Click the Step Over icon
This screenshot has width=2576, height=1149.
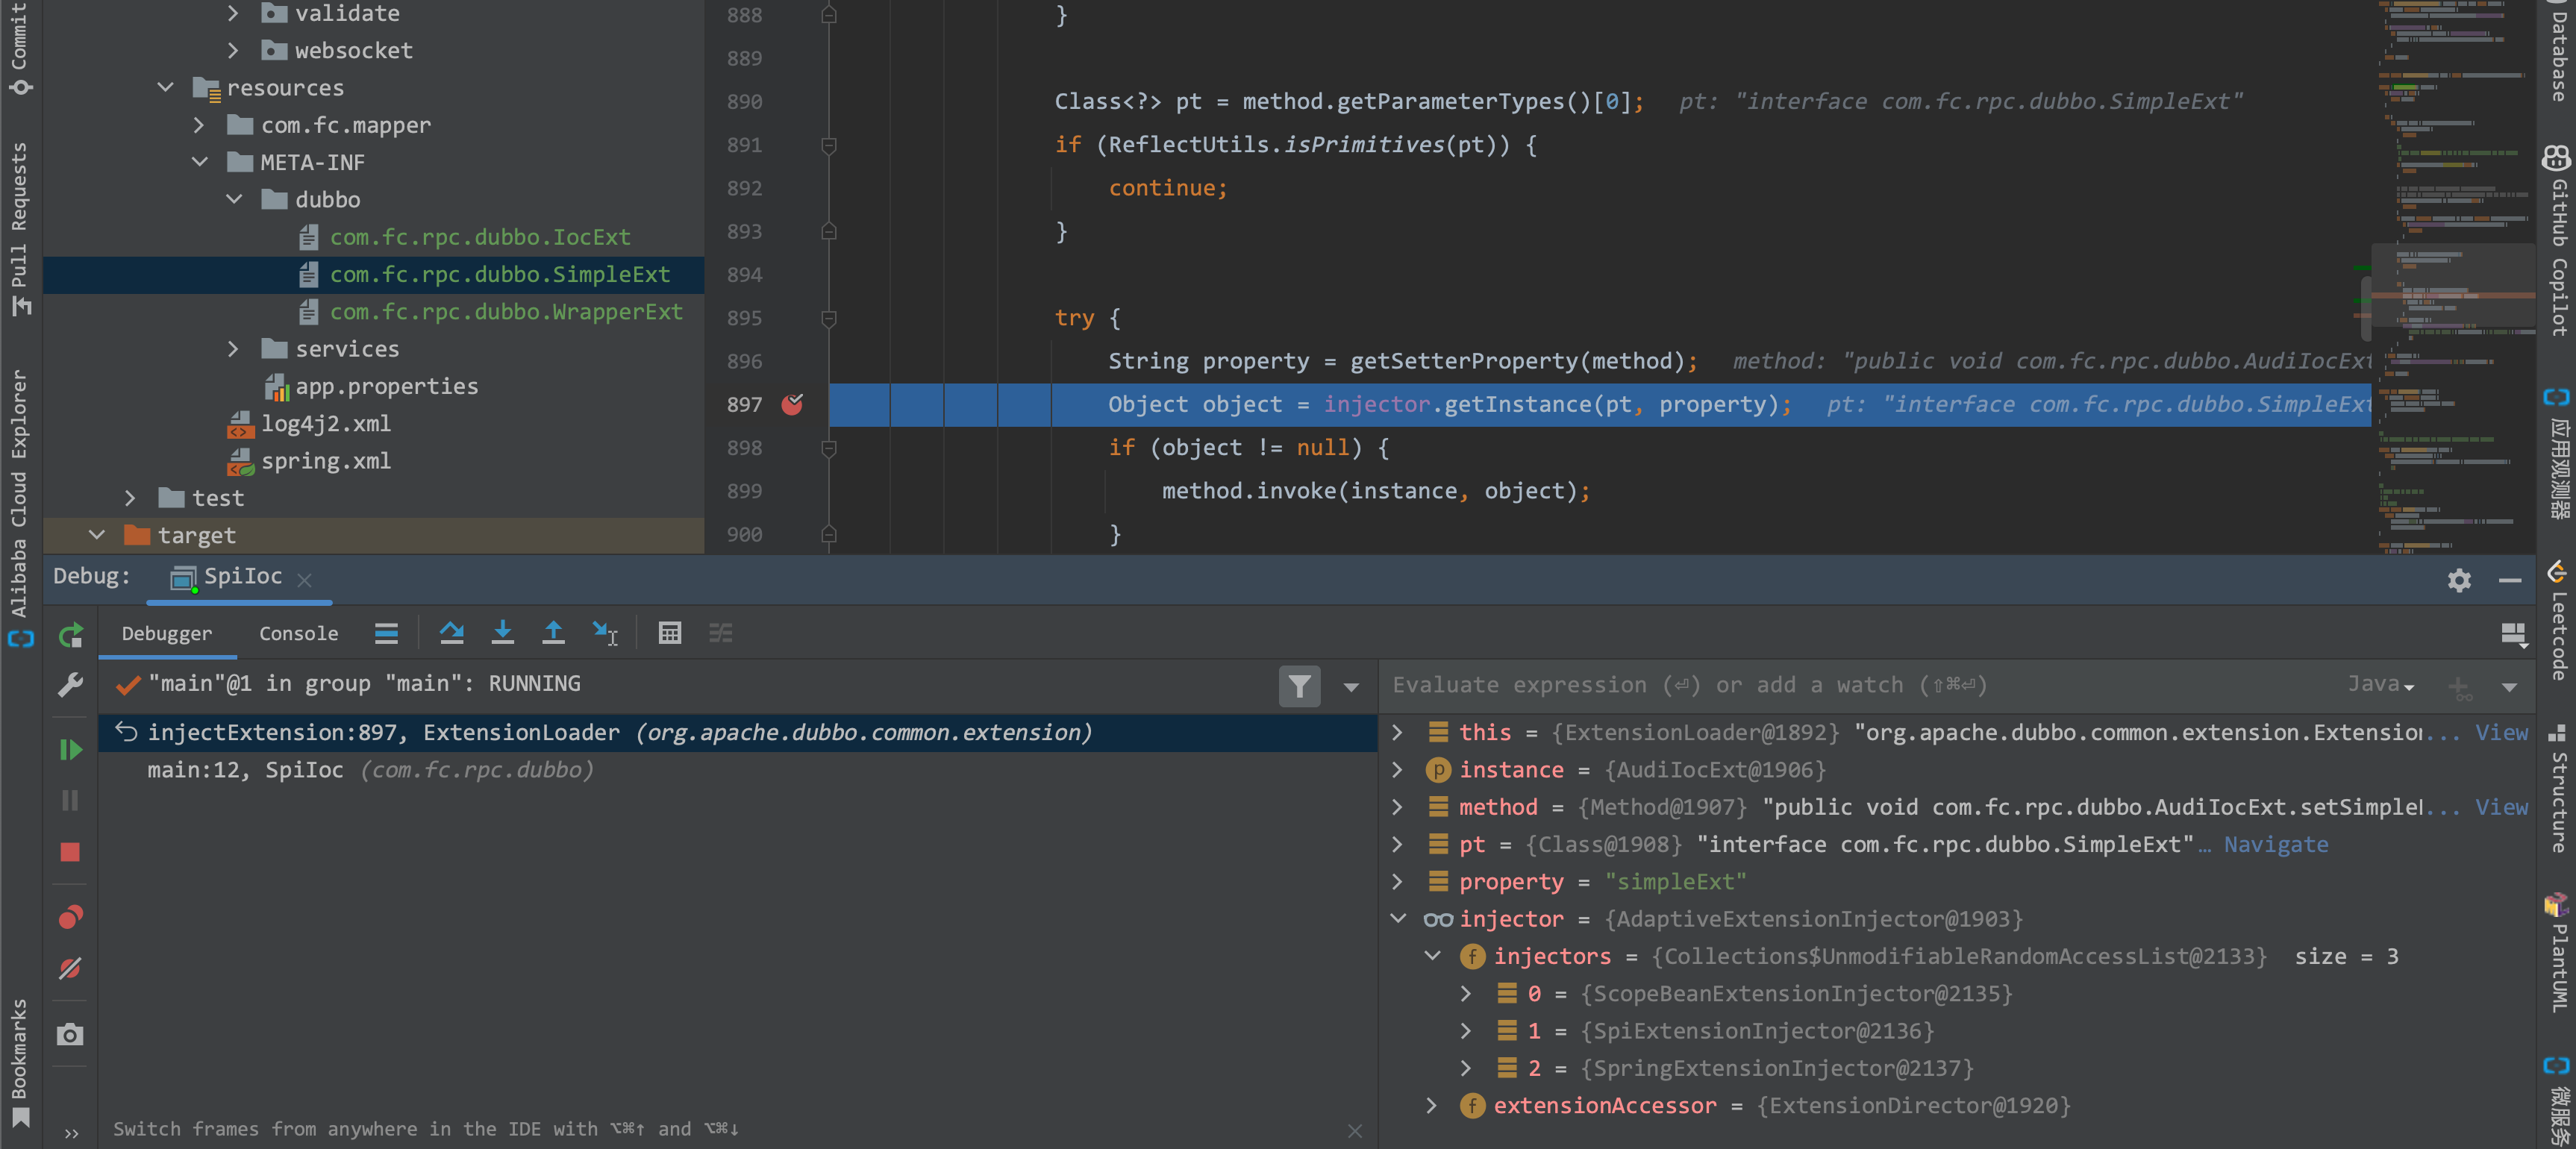click(452, 633)
